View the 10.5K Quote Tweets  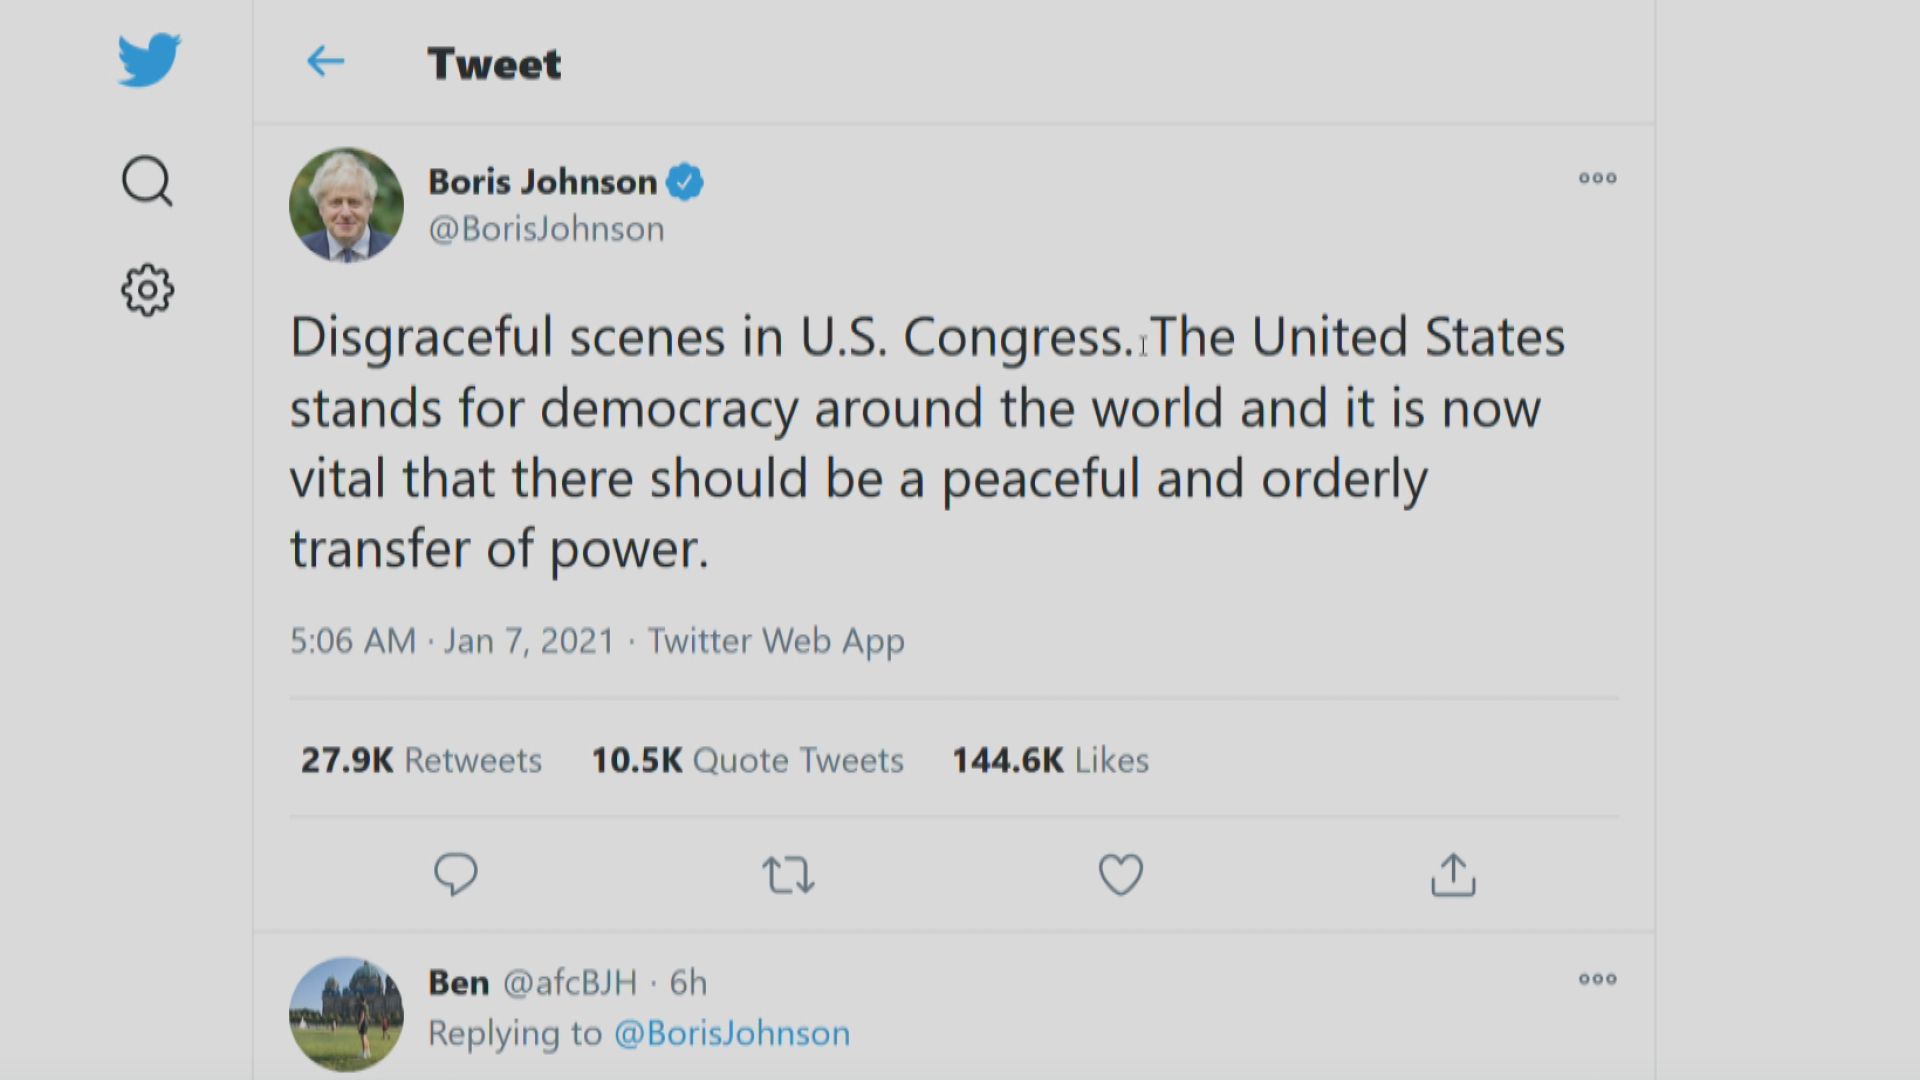[x=747, y=760]
